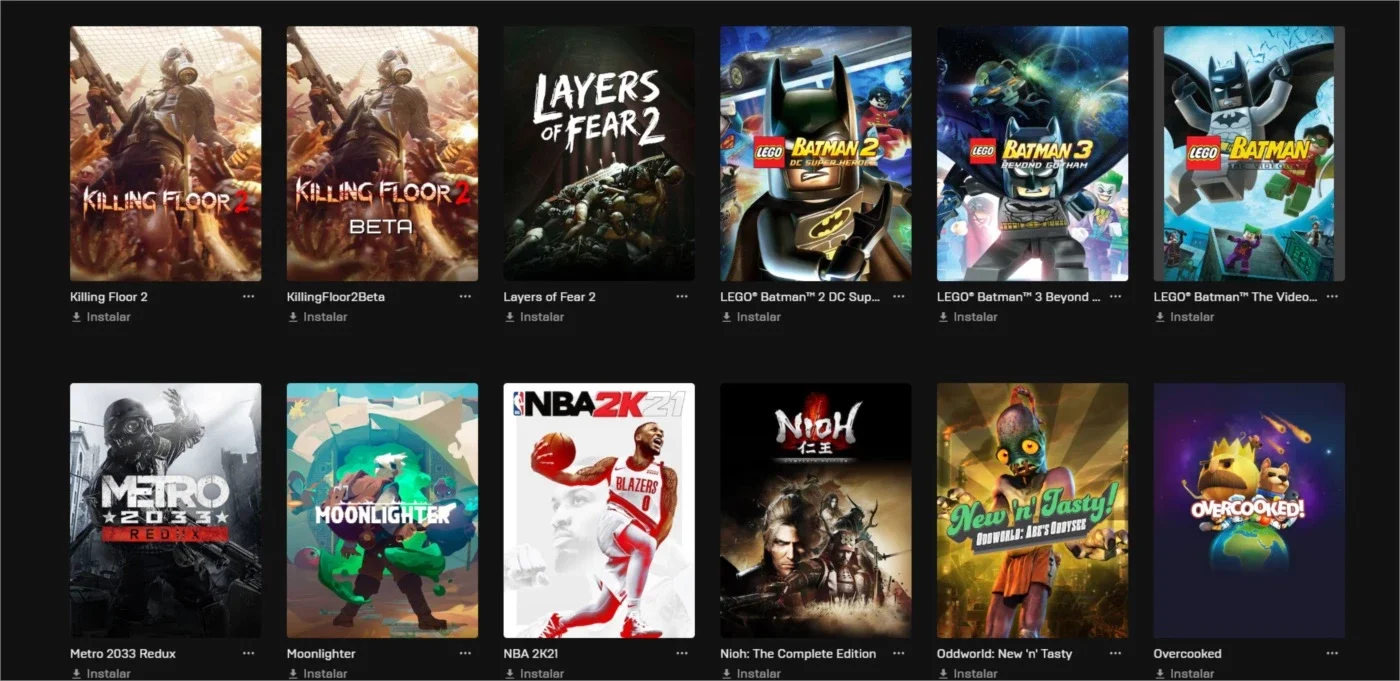Open the Layers of Fear 2 cover
The height and width of the screenshot is (681, 1400).
(599, 153)
